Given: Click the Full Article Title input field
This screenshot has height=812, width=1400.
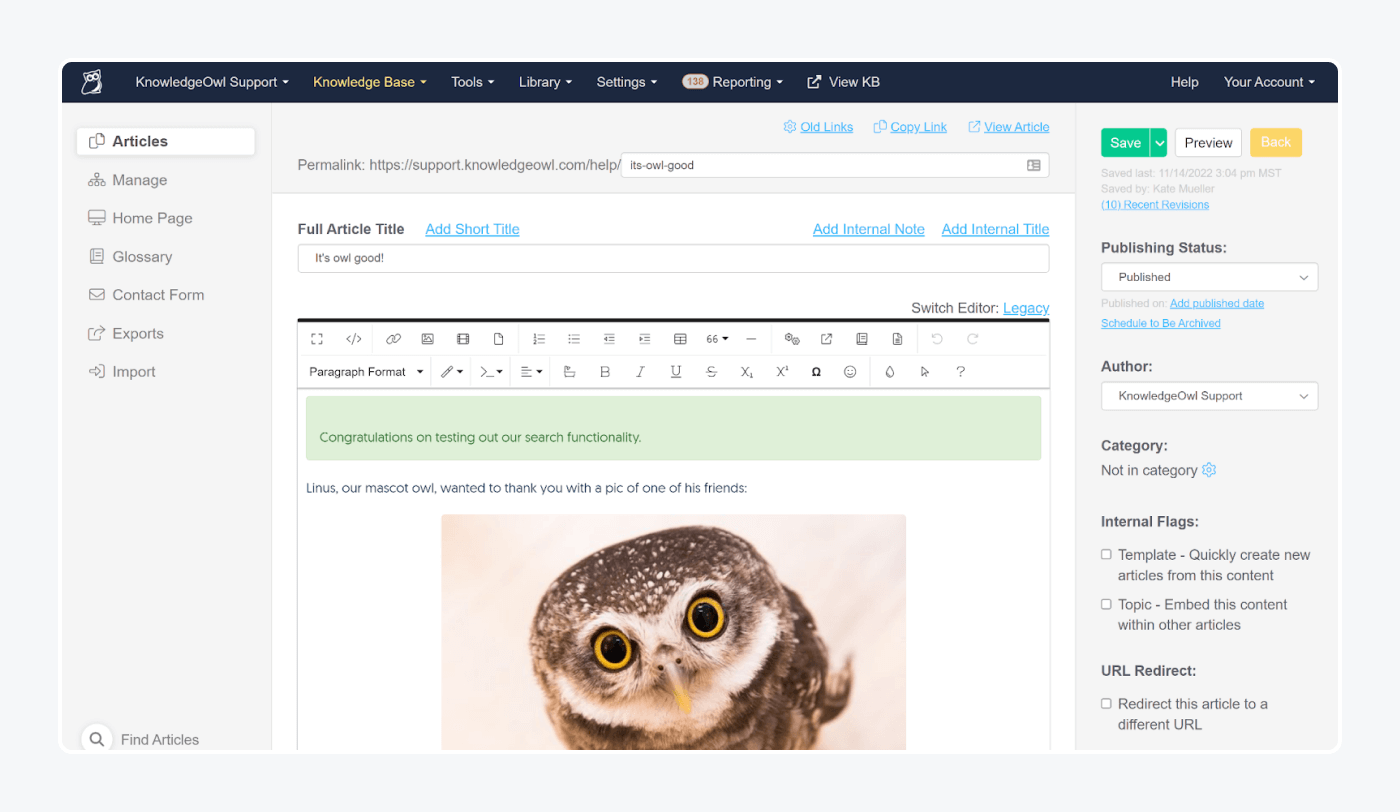Looking at the screenshot, I should (x=673, y=258).
